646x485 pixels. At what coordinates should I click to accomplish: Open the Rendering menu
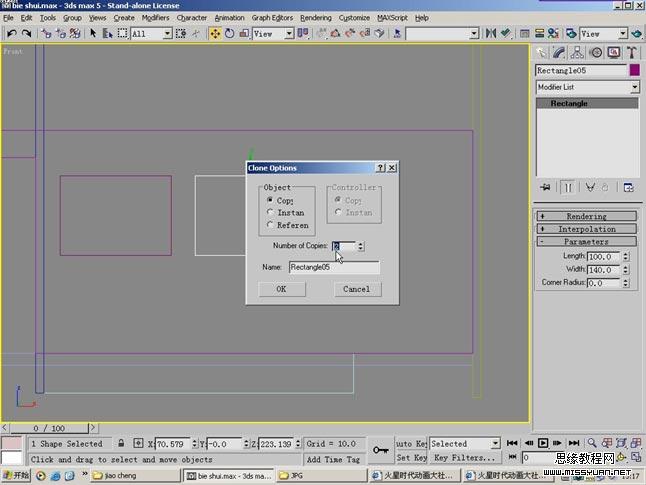point(315,18)
